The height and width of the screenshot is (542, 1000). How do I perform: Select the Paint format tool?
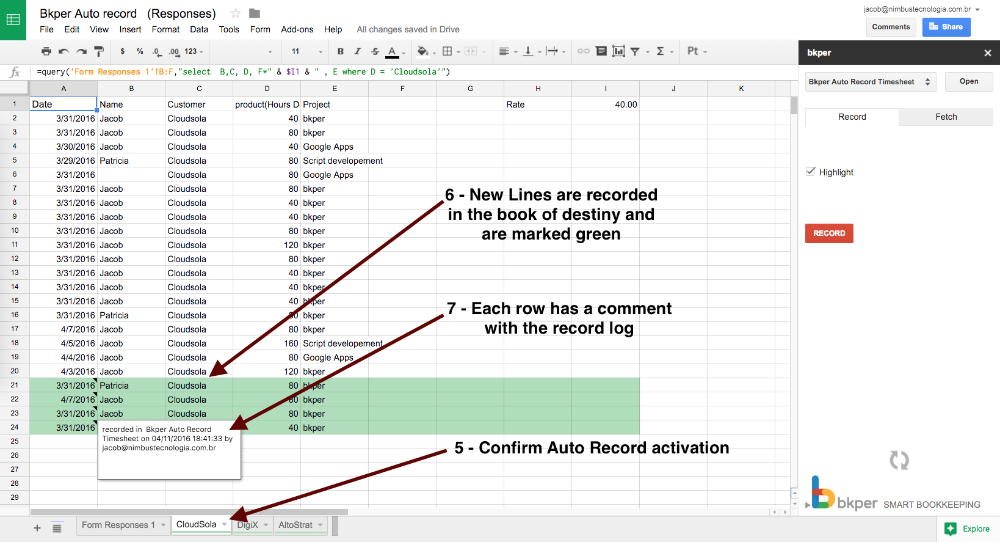pyautogui.click(x=99, y=51)
